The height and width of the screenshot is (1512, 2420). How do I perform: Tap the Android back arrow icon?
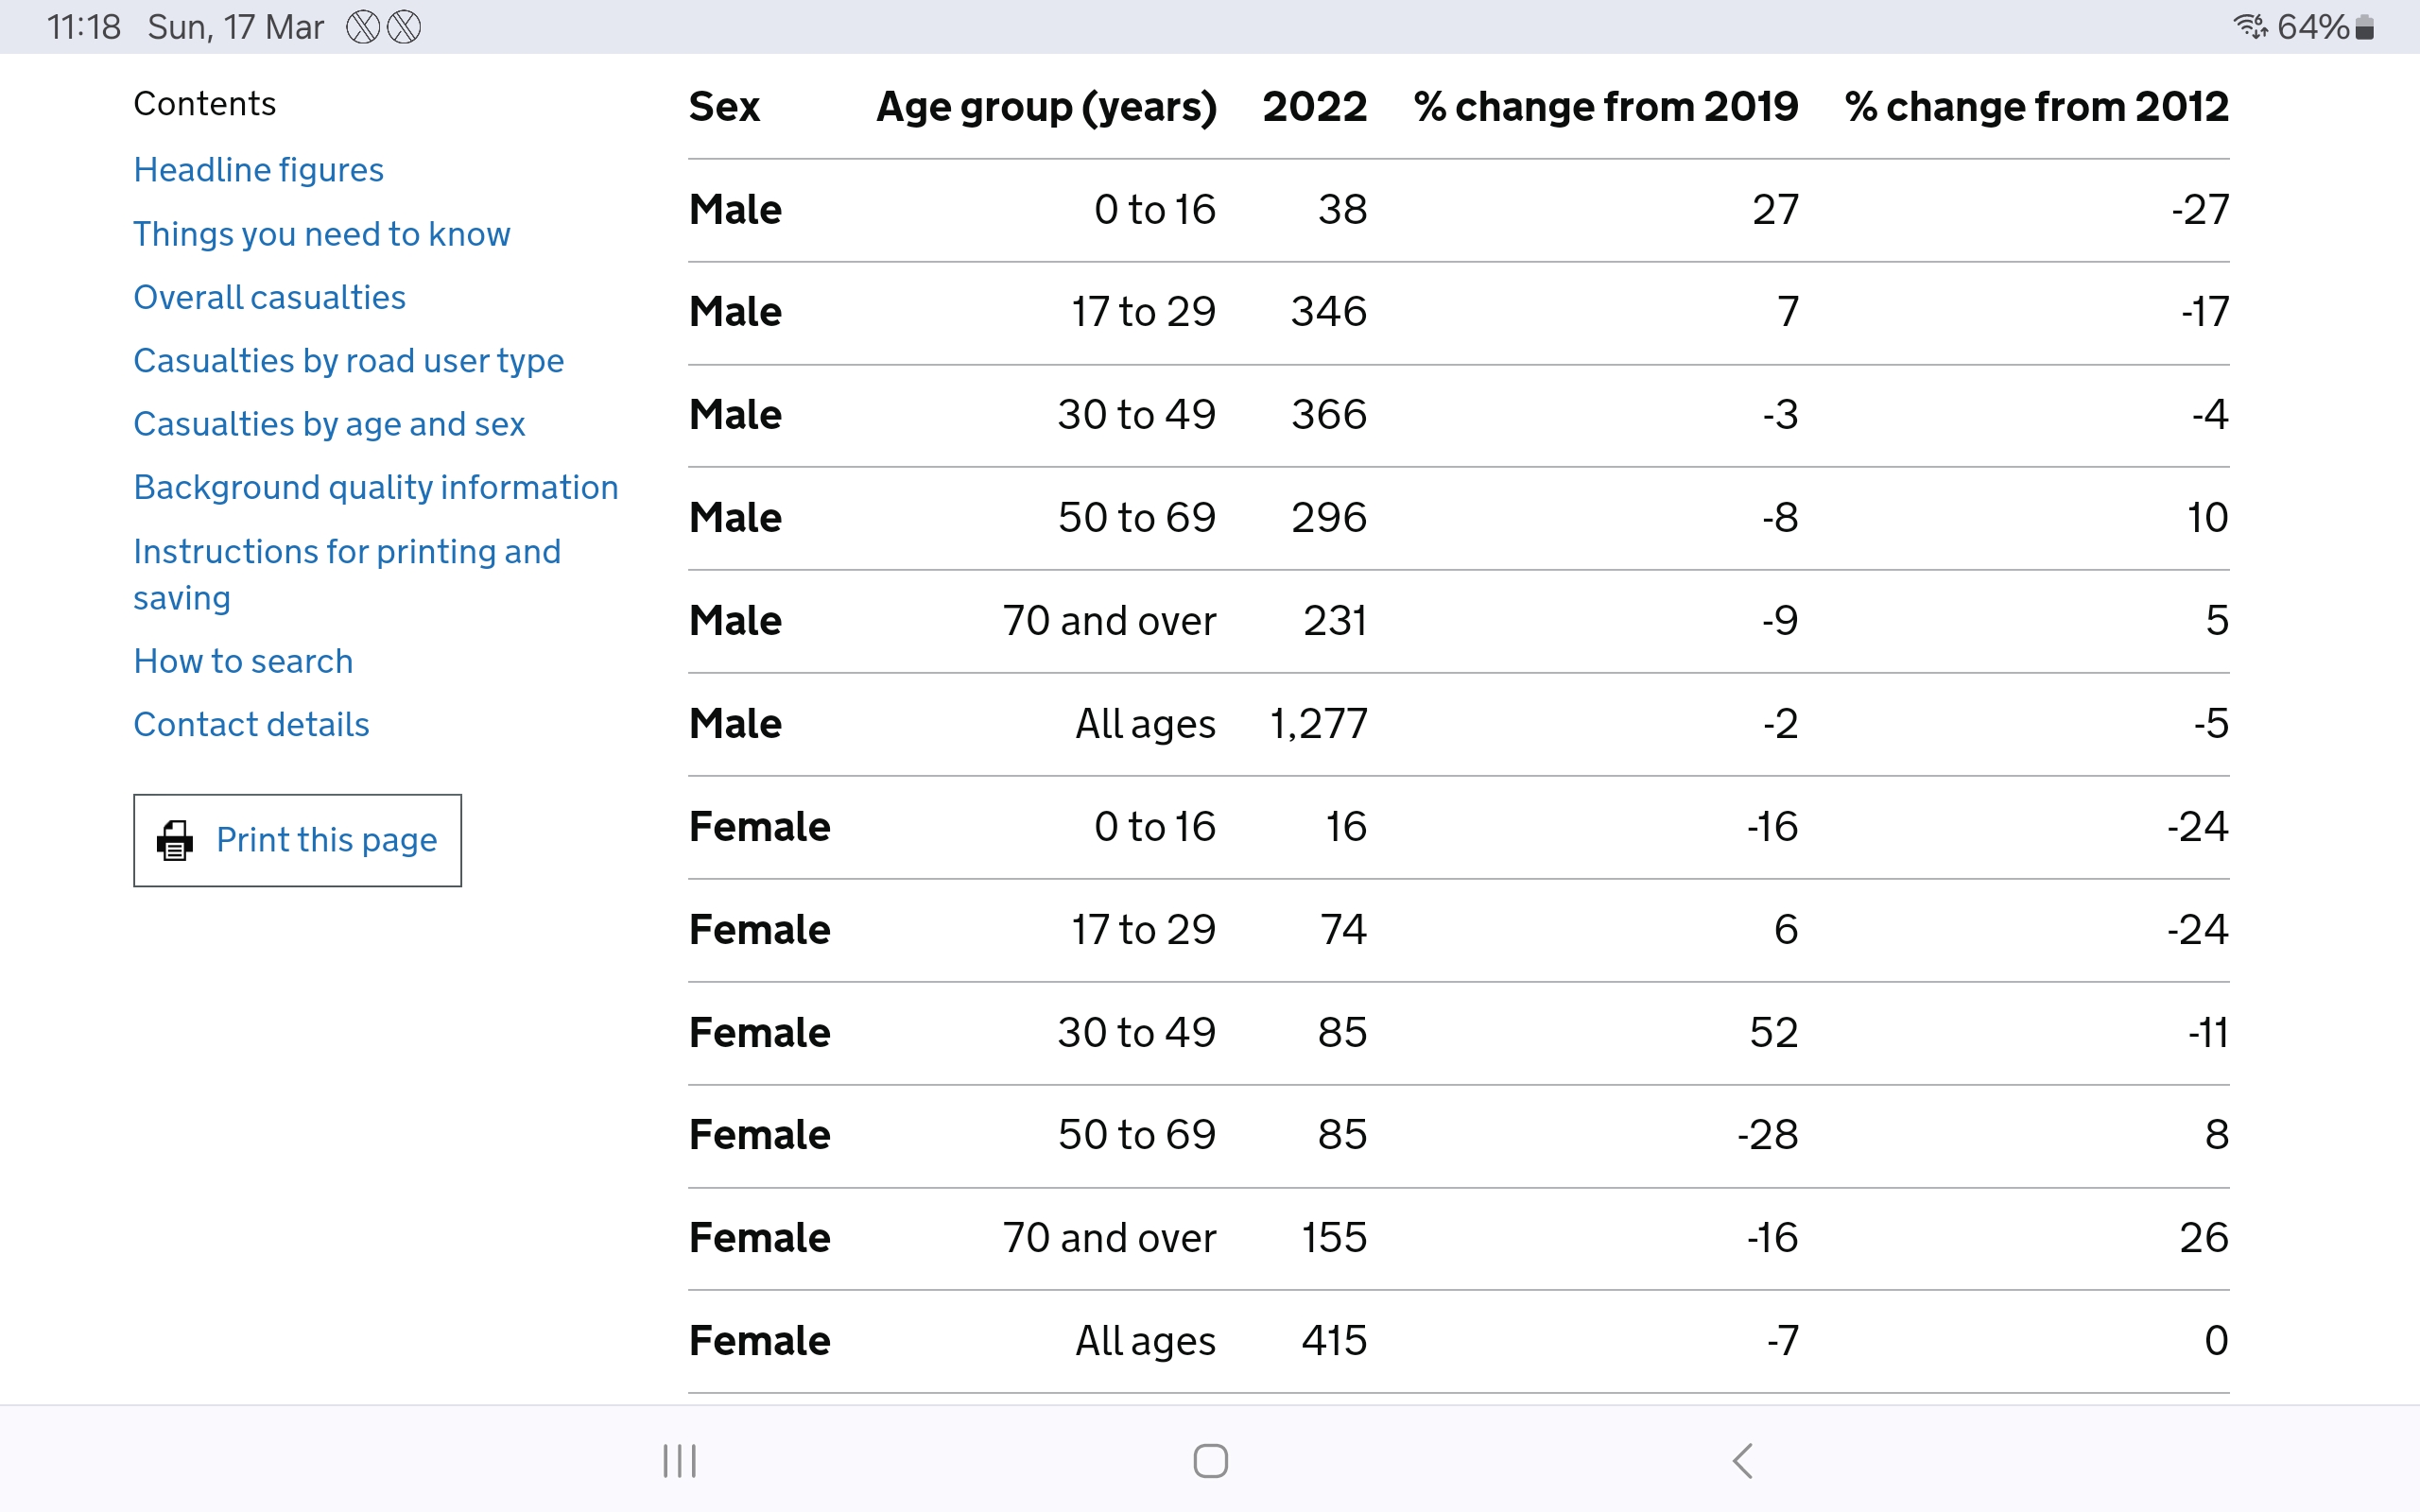point(1742,1461)
